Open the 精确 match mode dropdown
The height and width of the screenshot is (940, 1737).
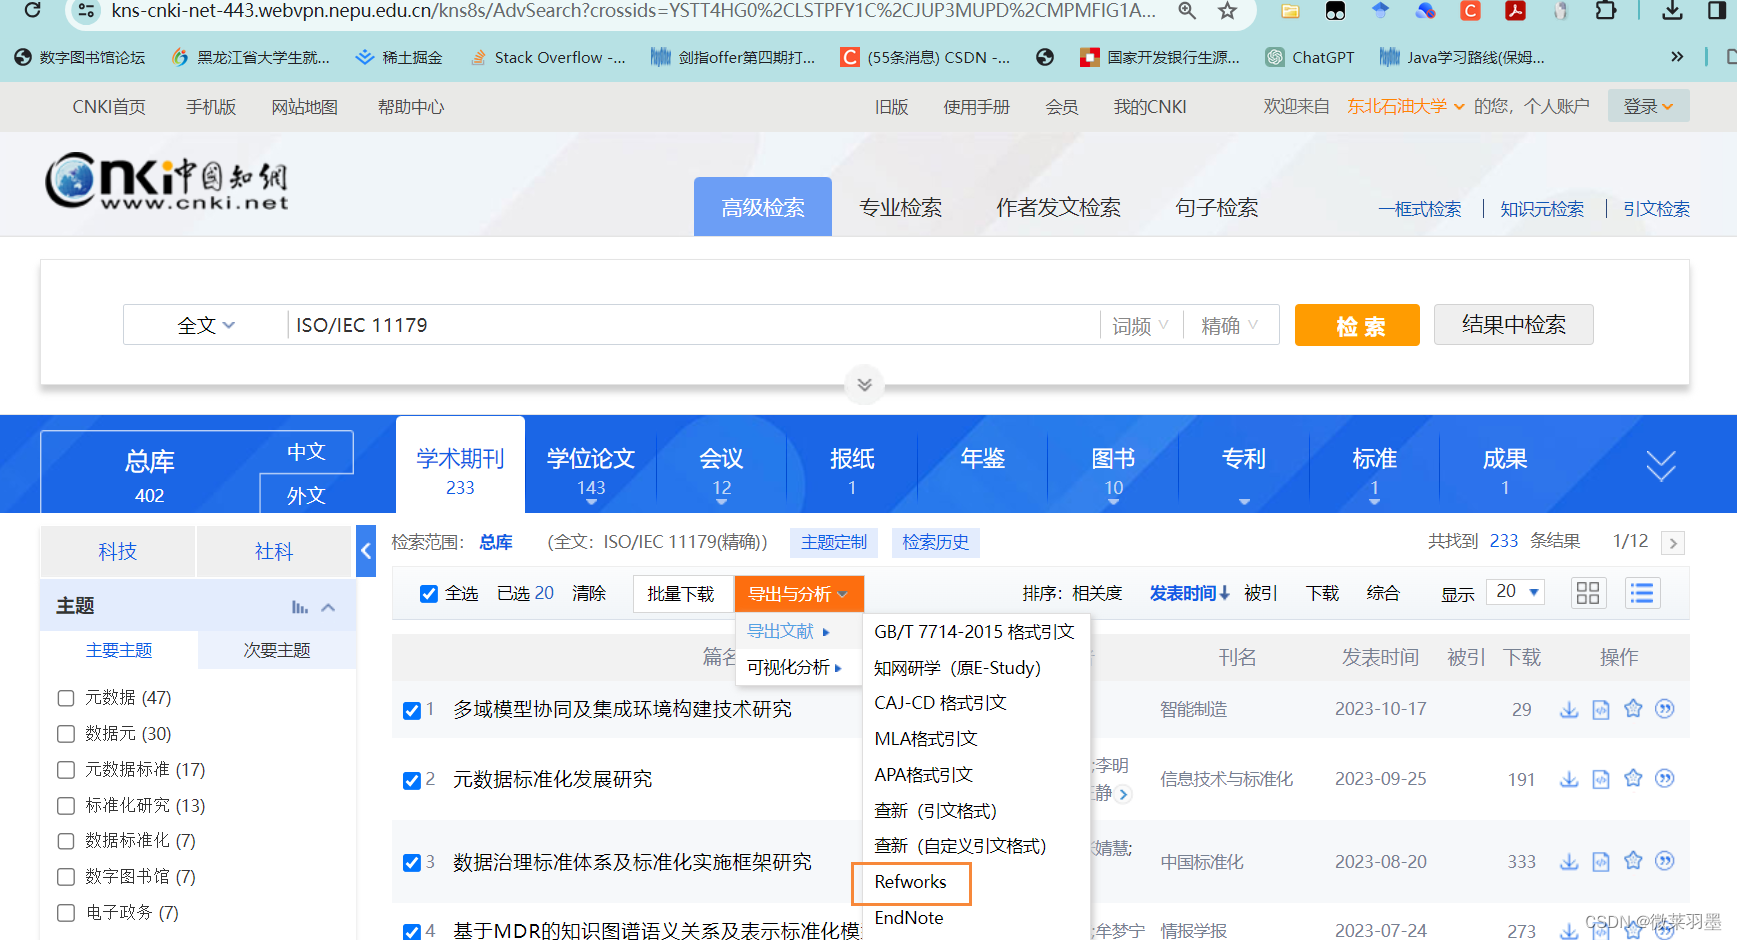(x=1229, y=326)
